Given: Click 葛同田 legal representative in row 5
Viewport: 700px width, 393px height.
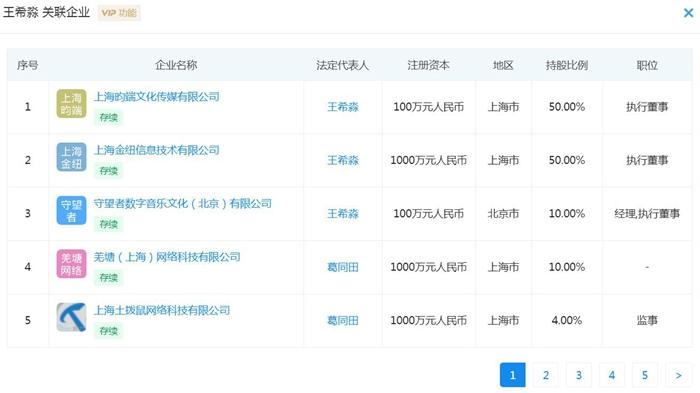Looking at the screenshot, I should 343,320.
